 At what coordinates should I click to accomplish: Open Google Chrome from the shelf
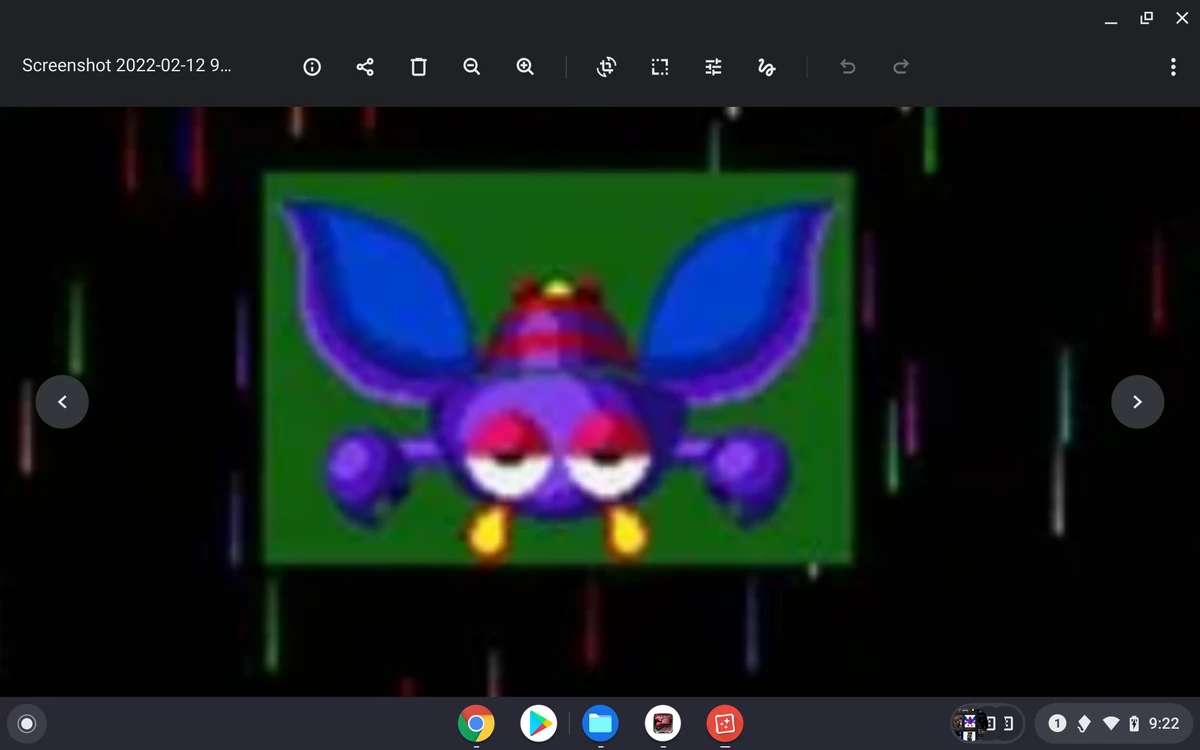click(x=476, y=723)
